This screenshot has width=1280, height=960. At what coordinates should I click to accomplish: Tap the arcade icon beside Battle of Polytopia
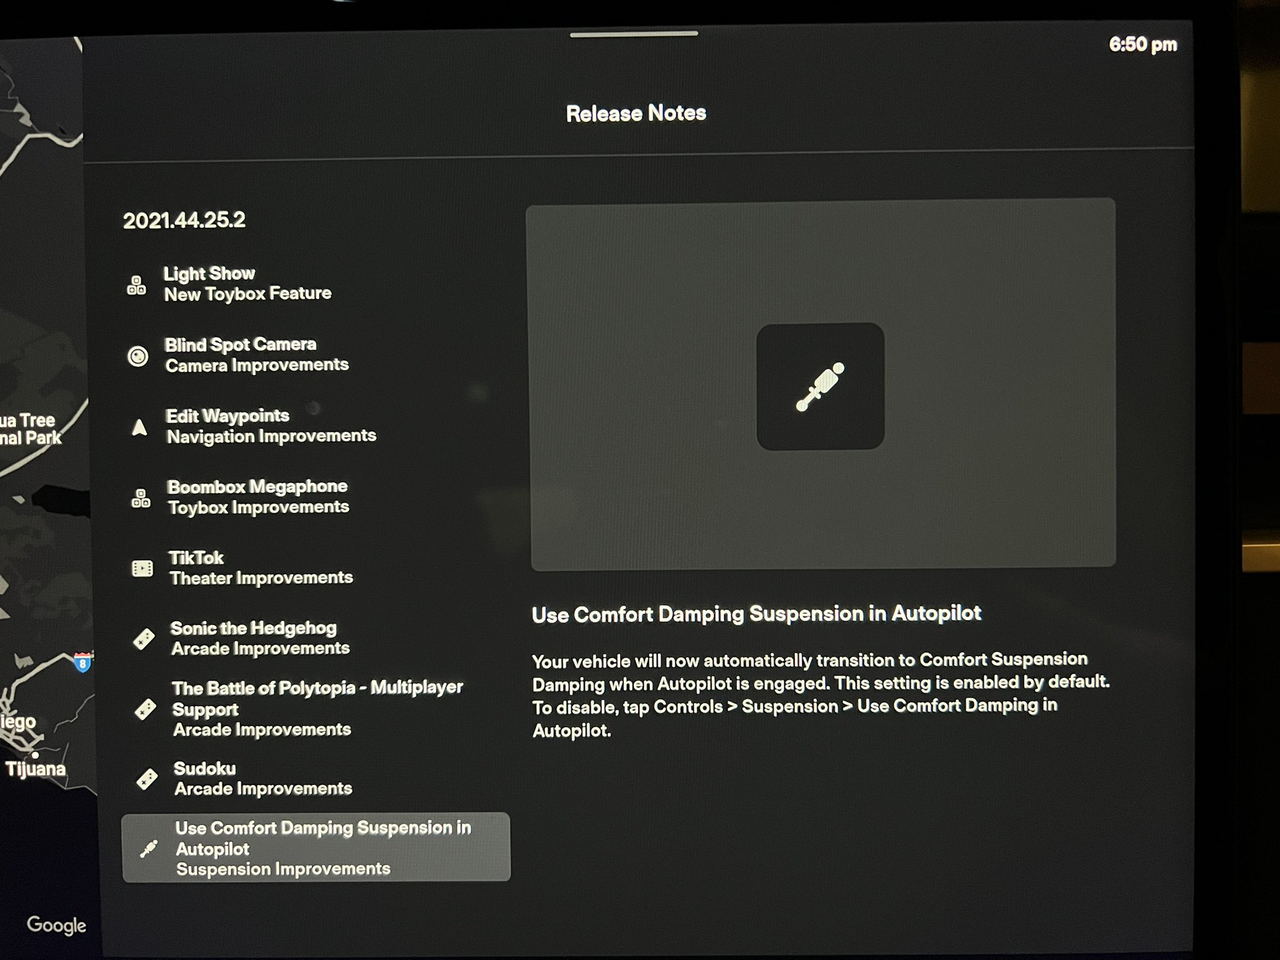(x=145, y=710)
